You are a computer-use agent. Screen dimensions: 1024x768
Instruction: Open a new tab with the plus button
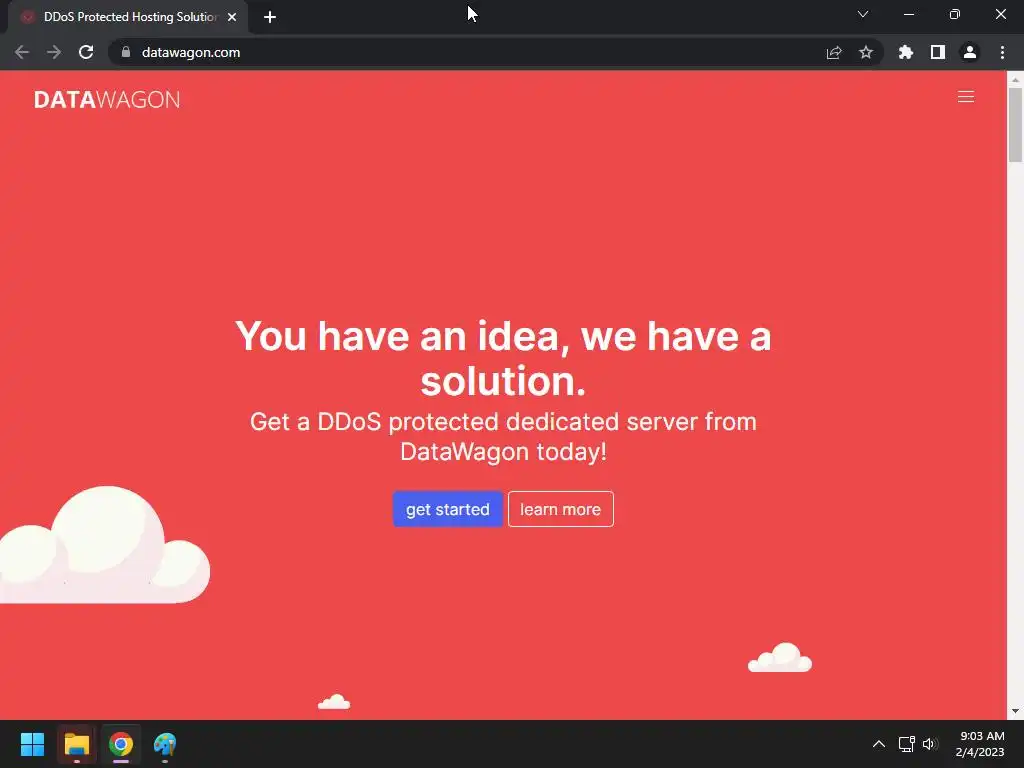pos(270,17)
